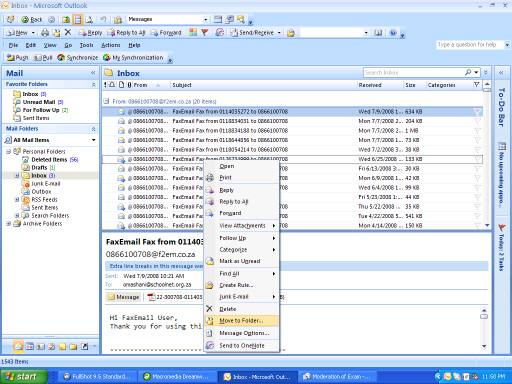The image size is (512, 384).
Task: Toggle follow-up flag on 634 KB message
Action: point(478,112)
